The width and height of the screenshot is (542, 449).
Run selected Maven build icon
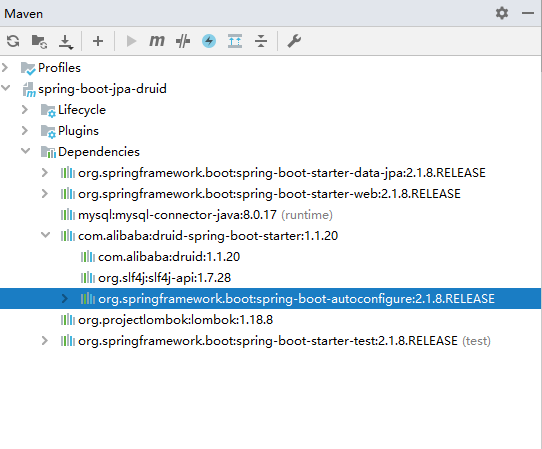point(131,41)
